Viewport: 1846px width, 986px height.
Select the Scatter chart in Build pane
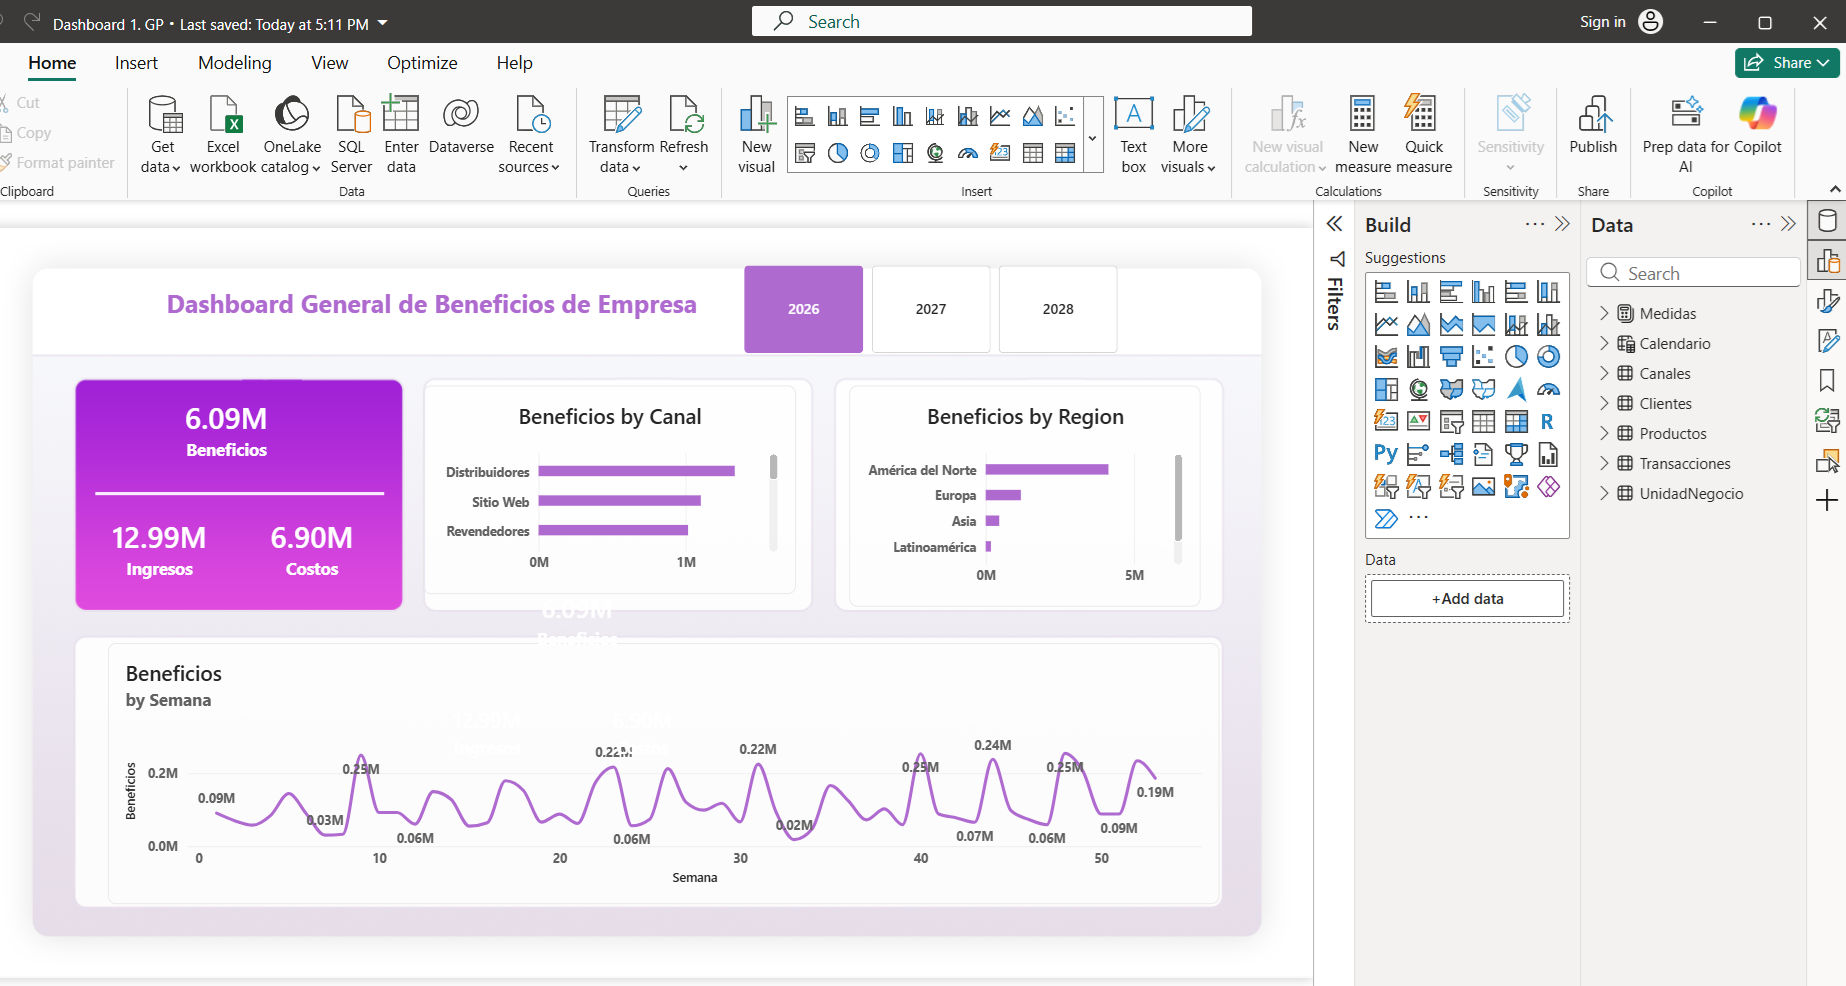[1484, 357]
